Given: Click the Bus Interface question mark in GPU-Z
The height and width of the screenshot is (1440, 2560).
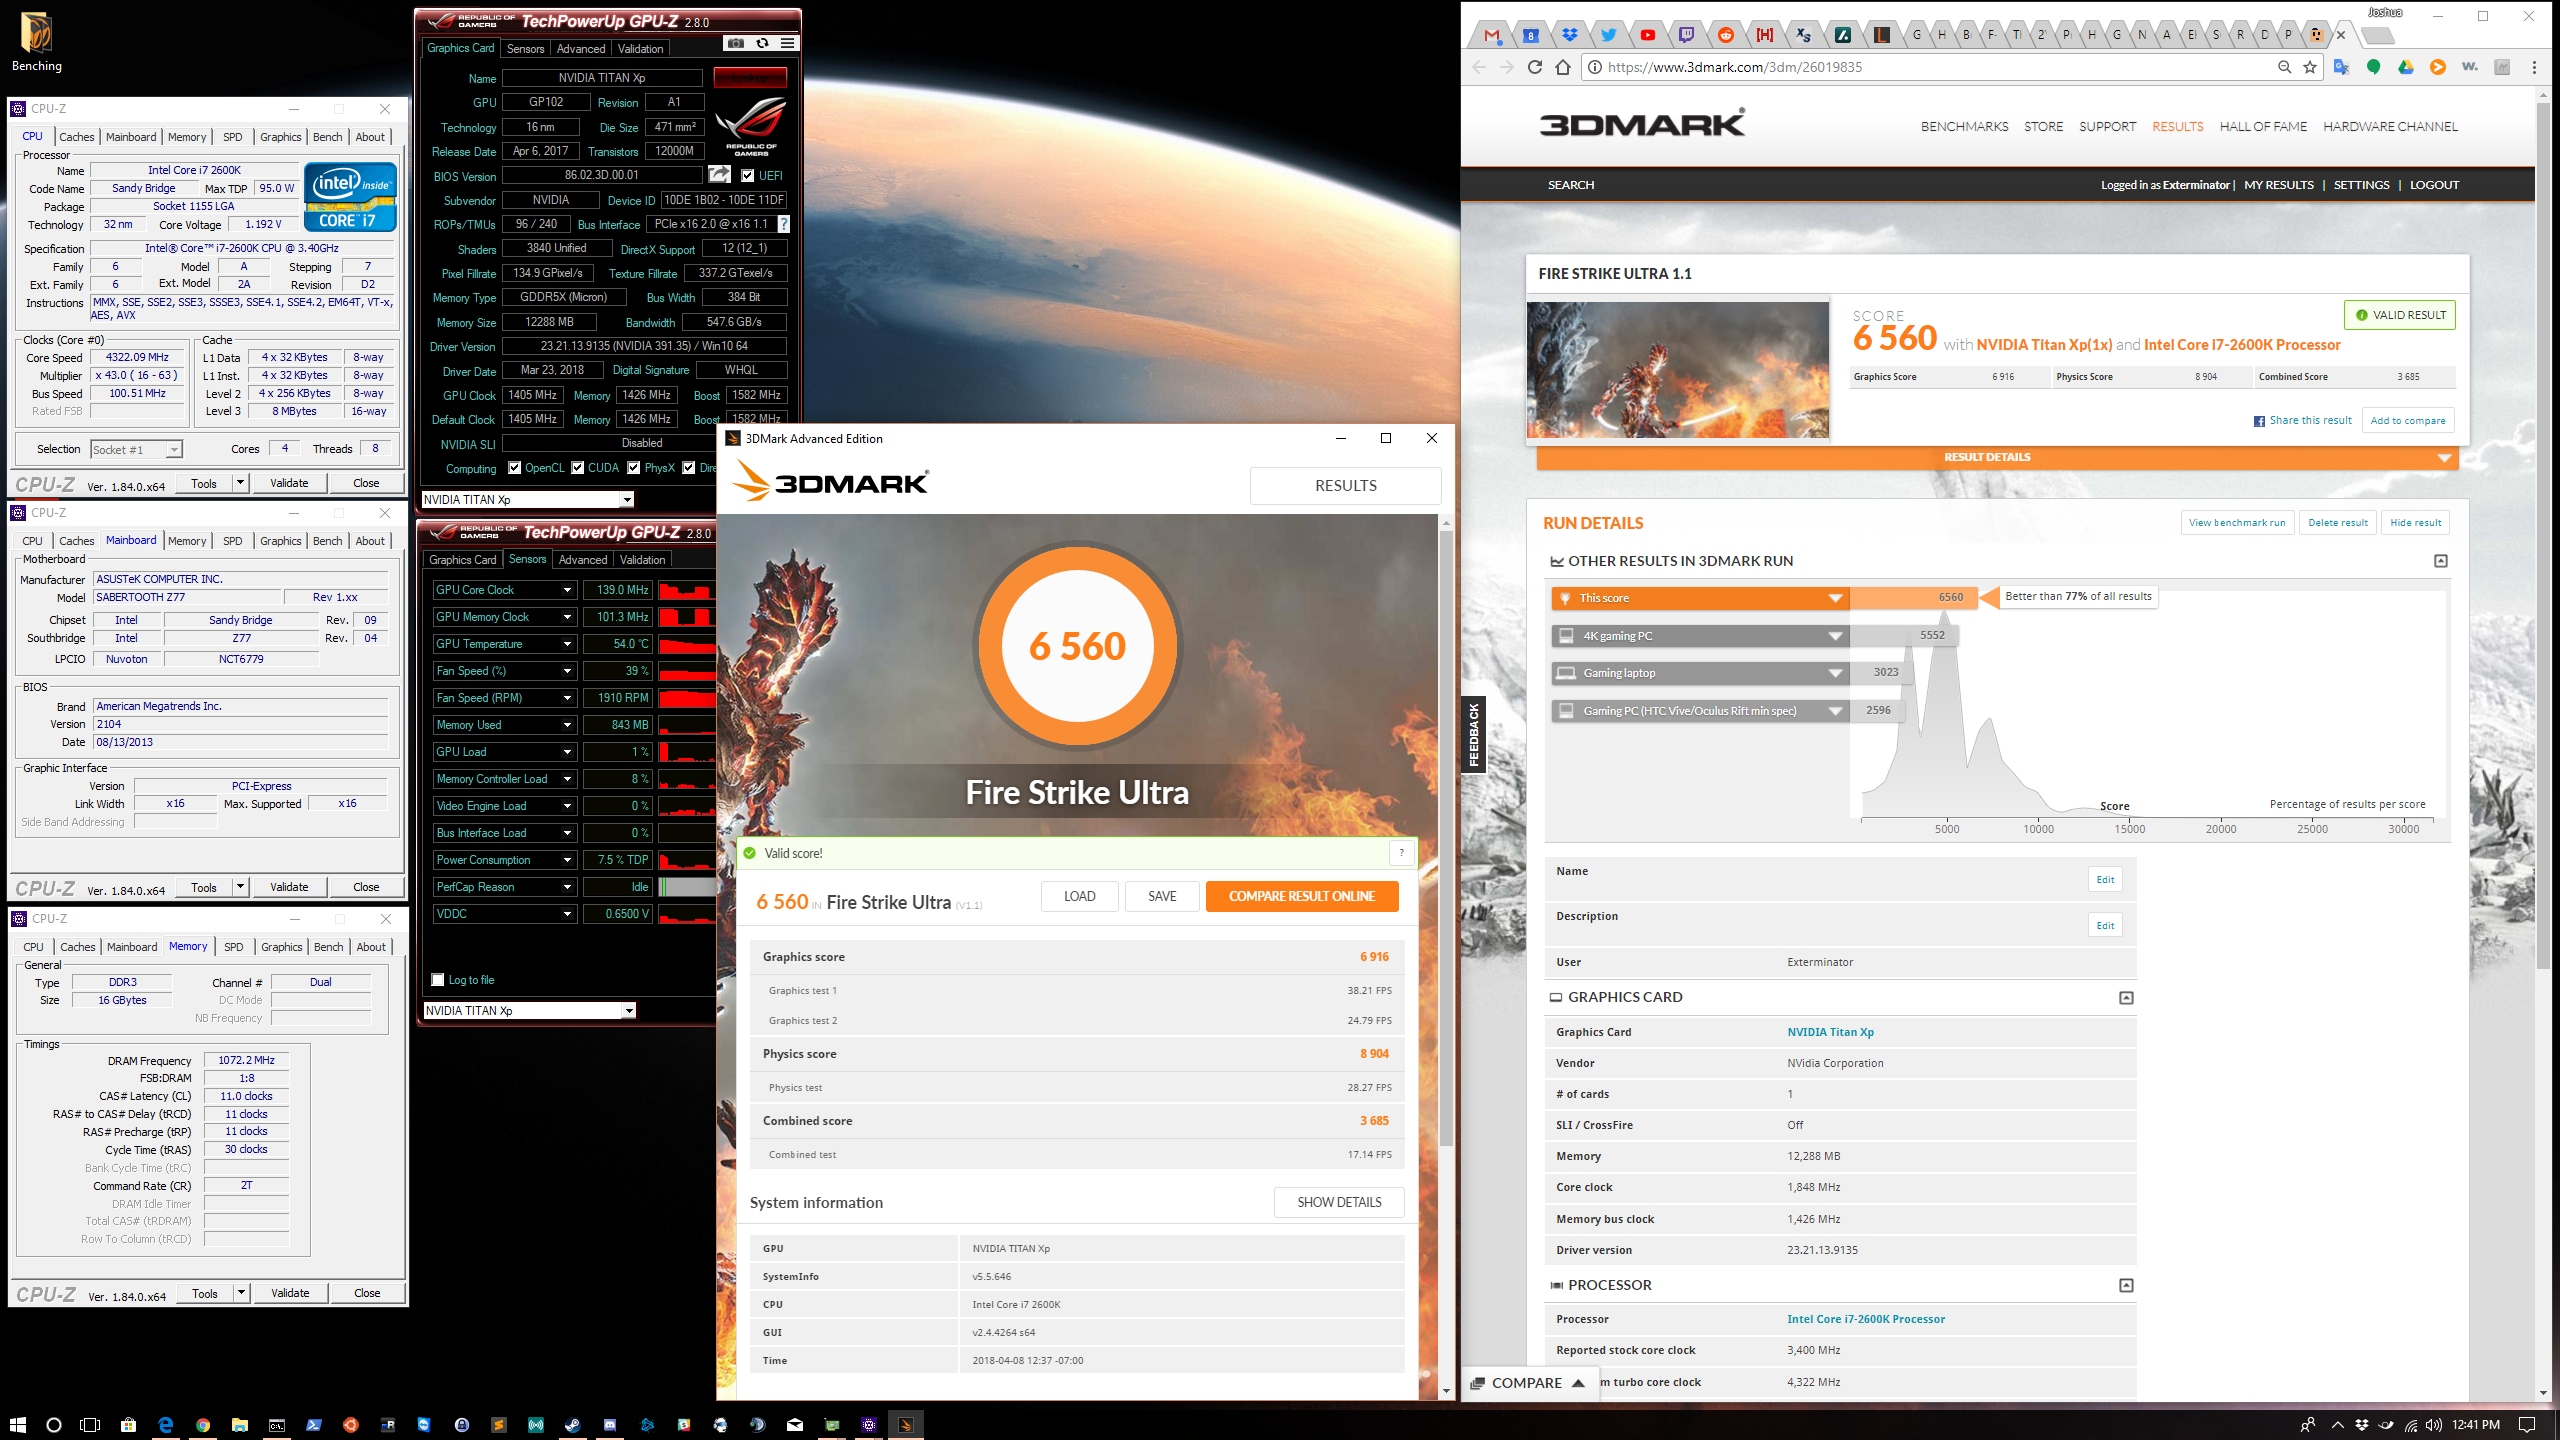Looking at the screenshot, I should coord(783,224).
